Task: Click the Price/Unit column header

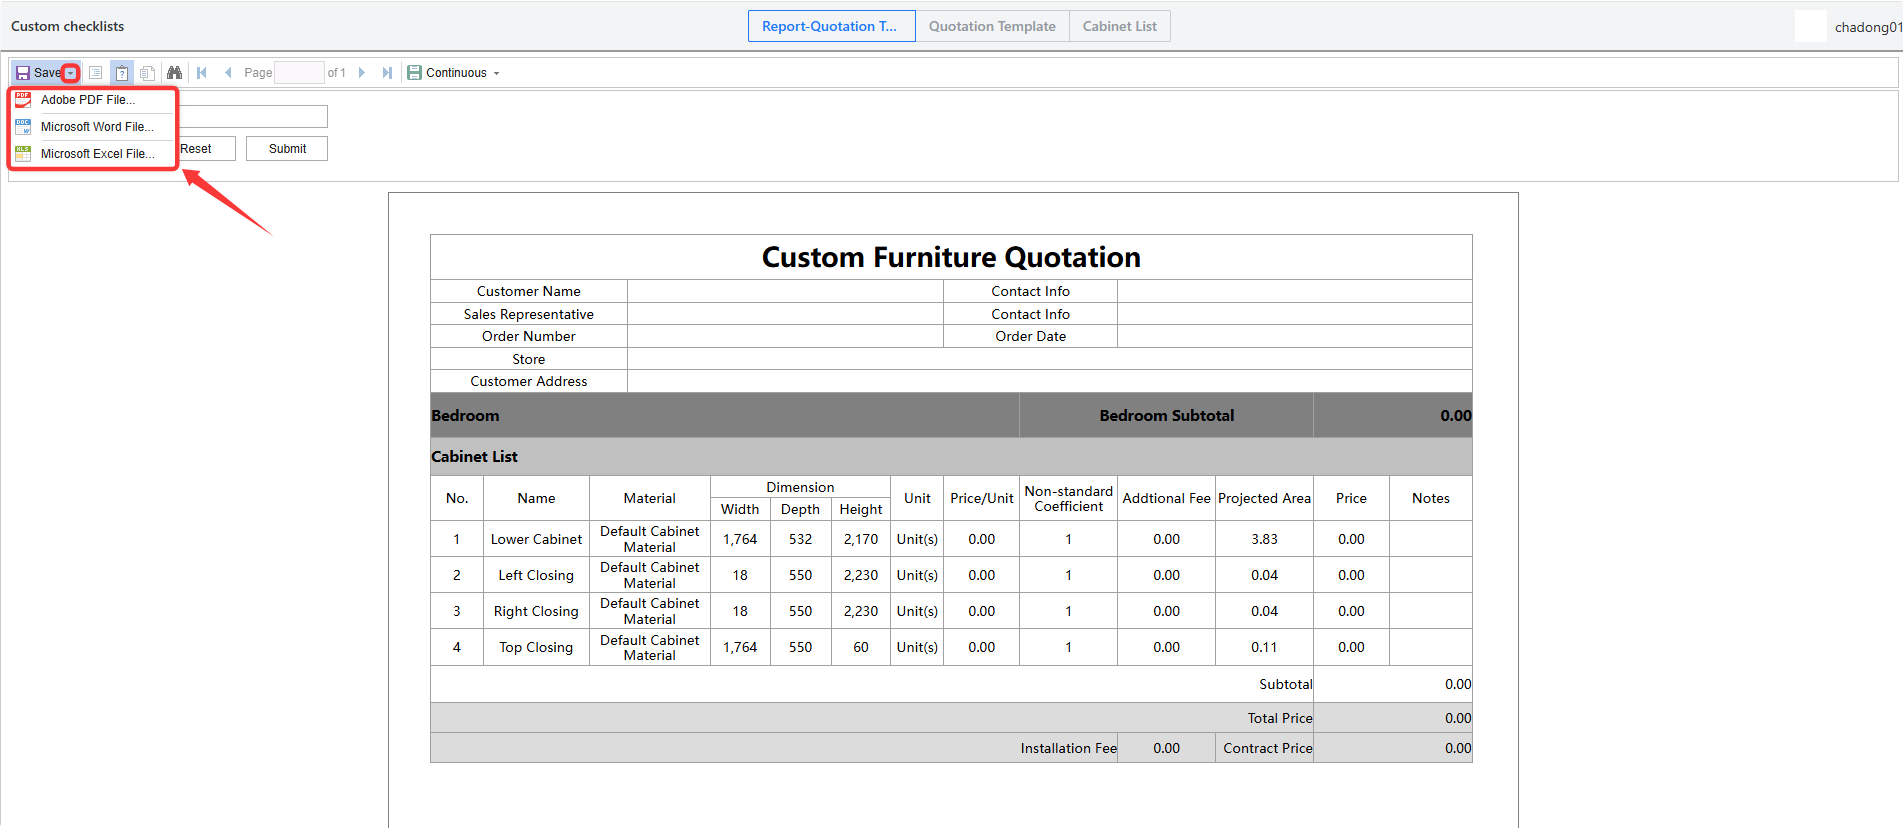Action: 982,498
